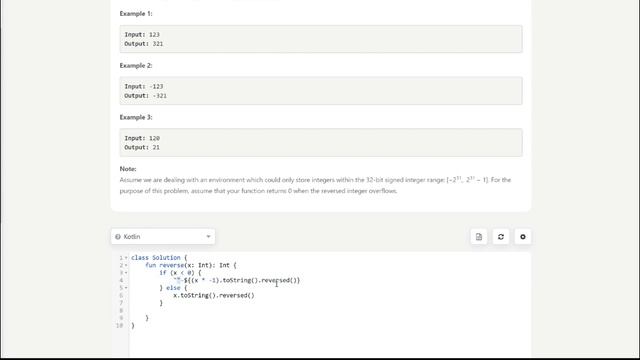Viewport: 640px width, 360px height.
Task: Click 'Example 2:' heading
Action: pos(136,65)
